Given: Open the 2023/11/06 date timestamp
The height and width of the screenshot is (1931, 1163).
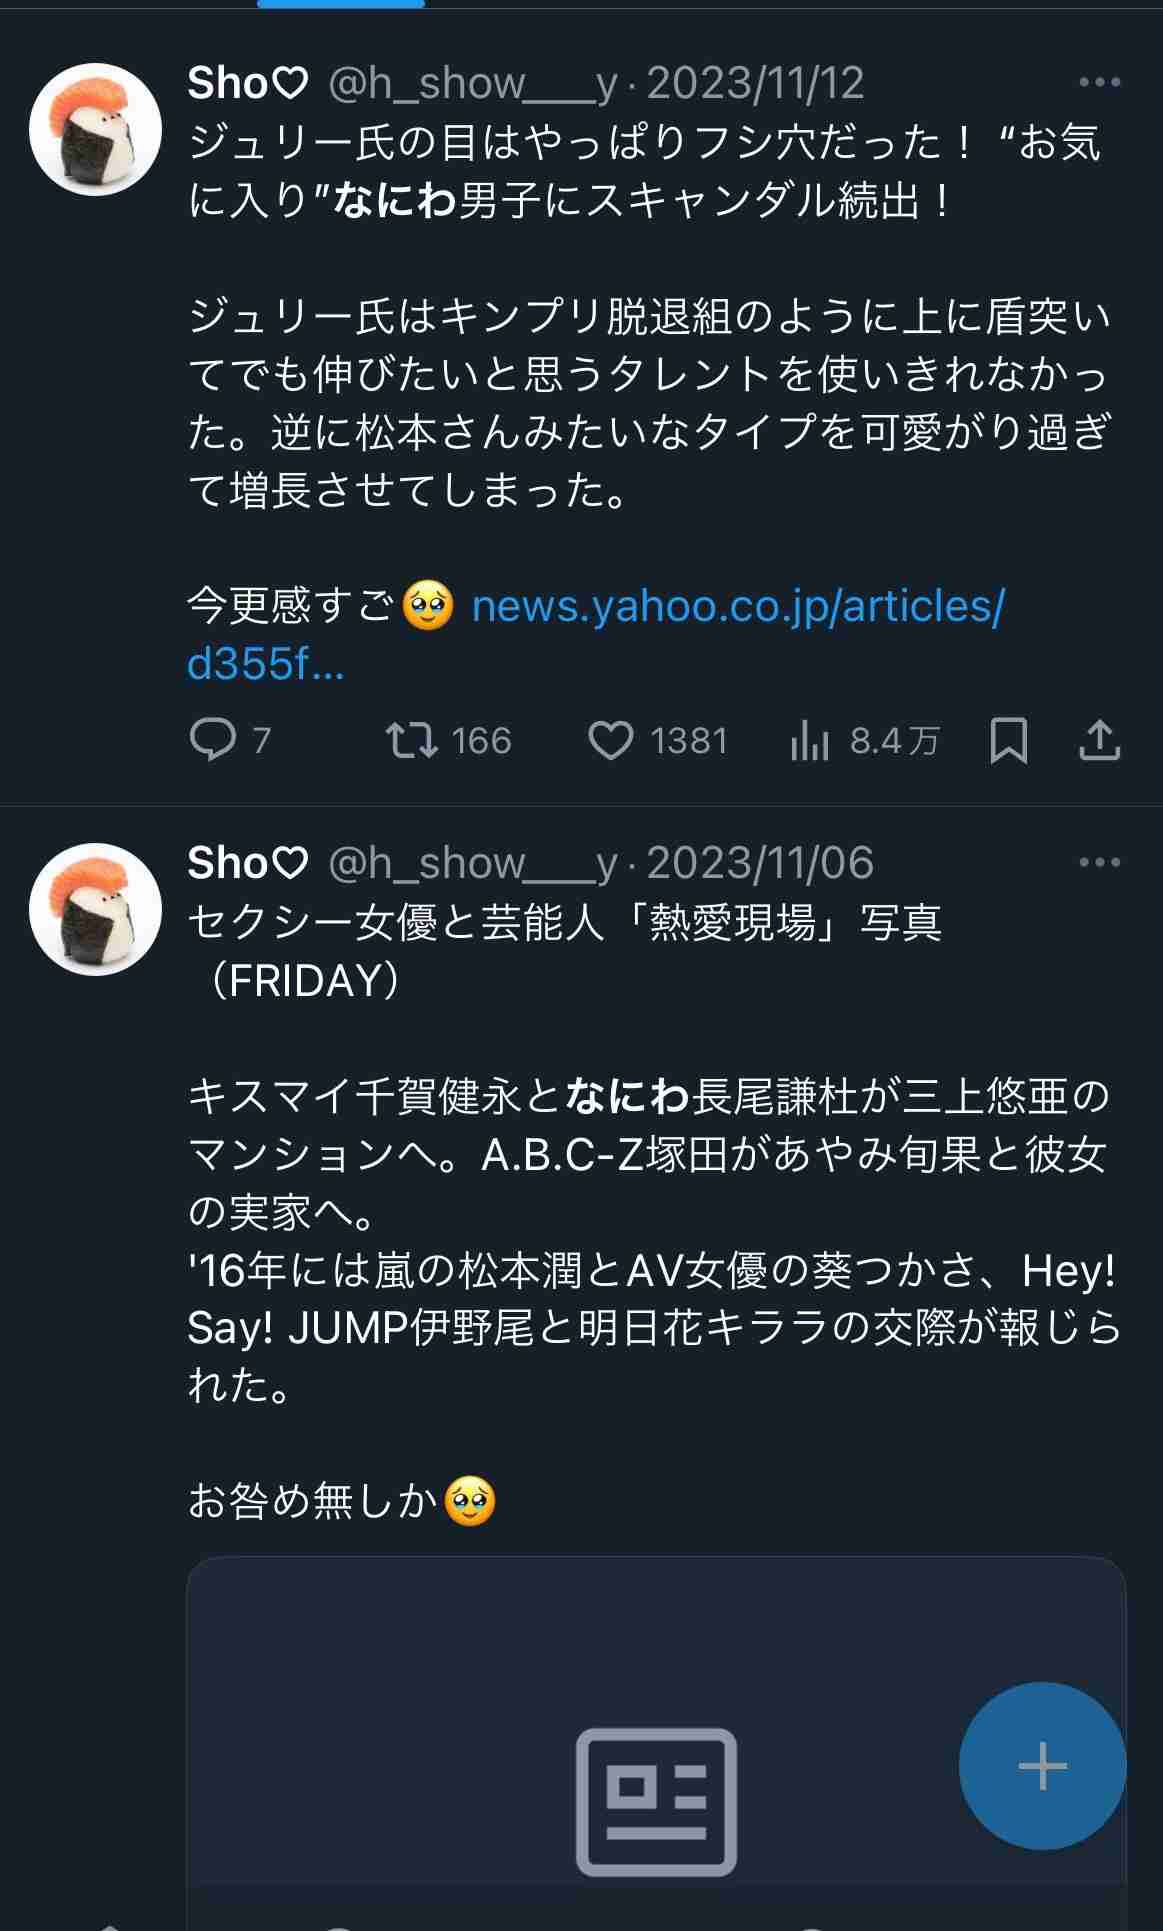Looking at the screenshot, I should point(760,863).
